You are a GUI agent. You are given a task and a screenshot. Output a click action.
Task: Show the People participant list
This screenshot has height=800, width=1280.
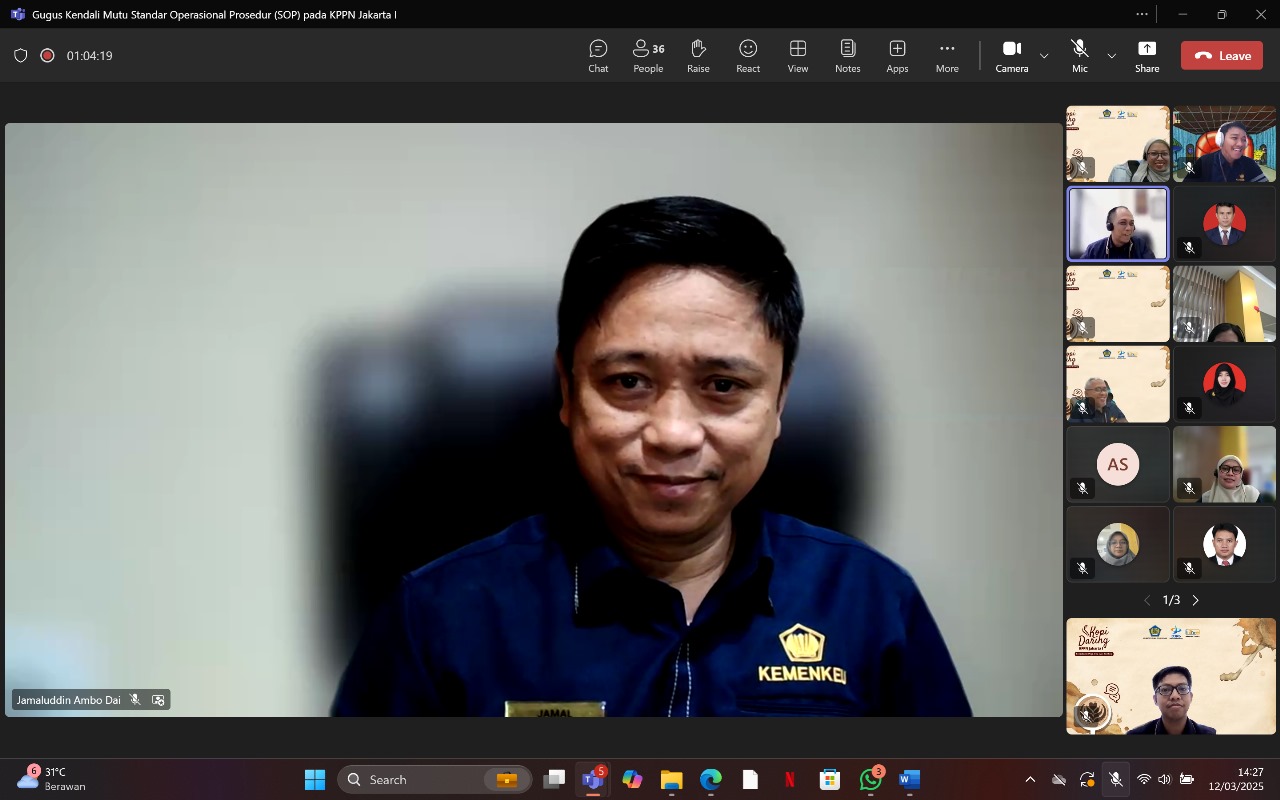click(648, 56)
